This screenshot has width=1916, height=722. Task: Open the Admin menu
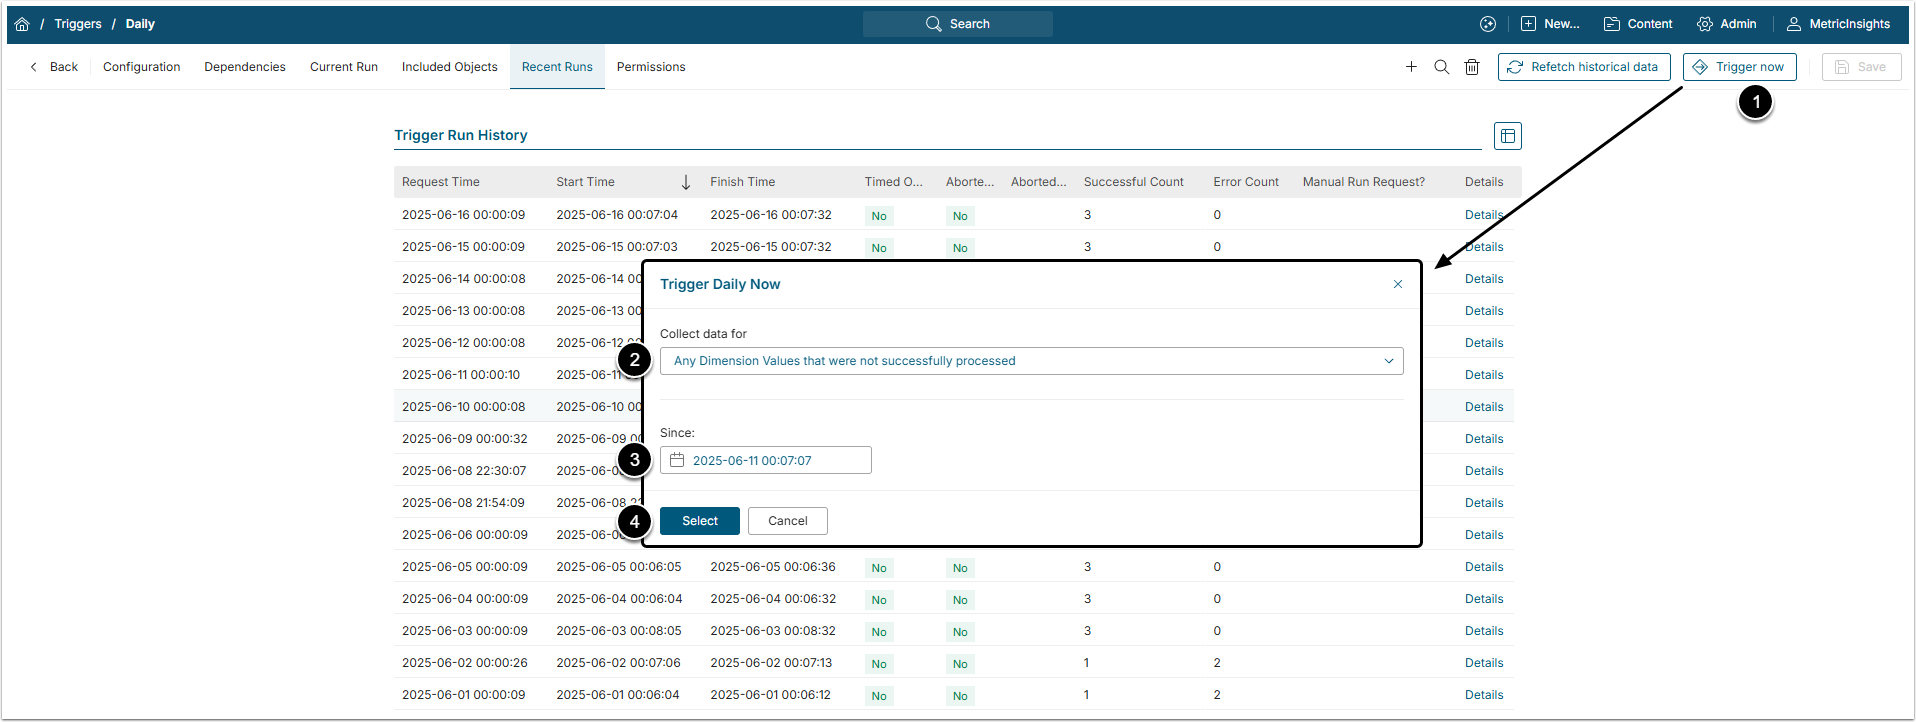[1727, 24]
